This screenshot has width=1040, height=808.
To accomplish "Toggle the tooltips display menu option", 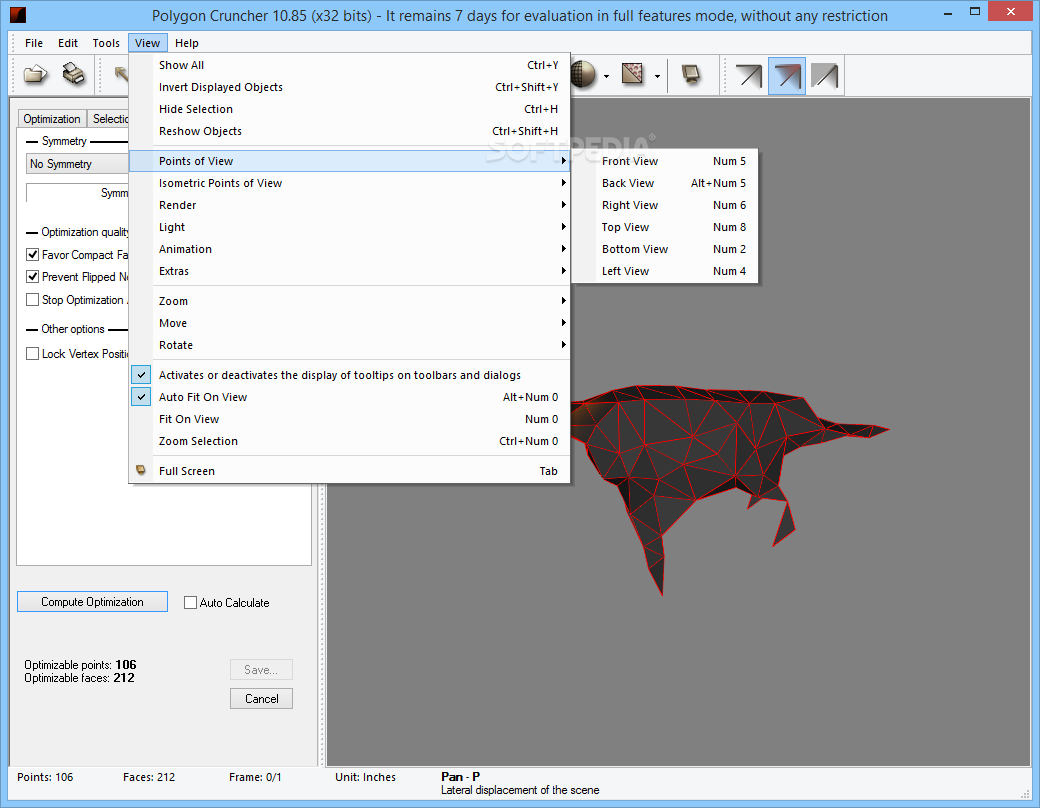I will click(x=350, y=375).
